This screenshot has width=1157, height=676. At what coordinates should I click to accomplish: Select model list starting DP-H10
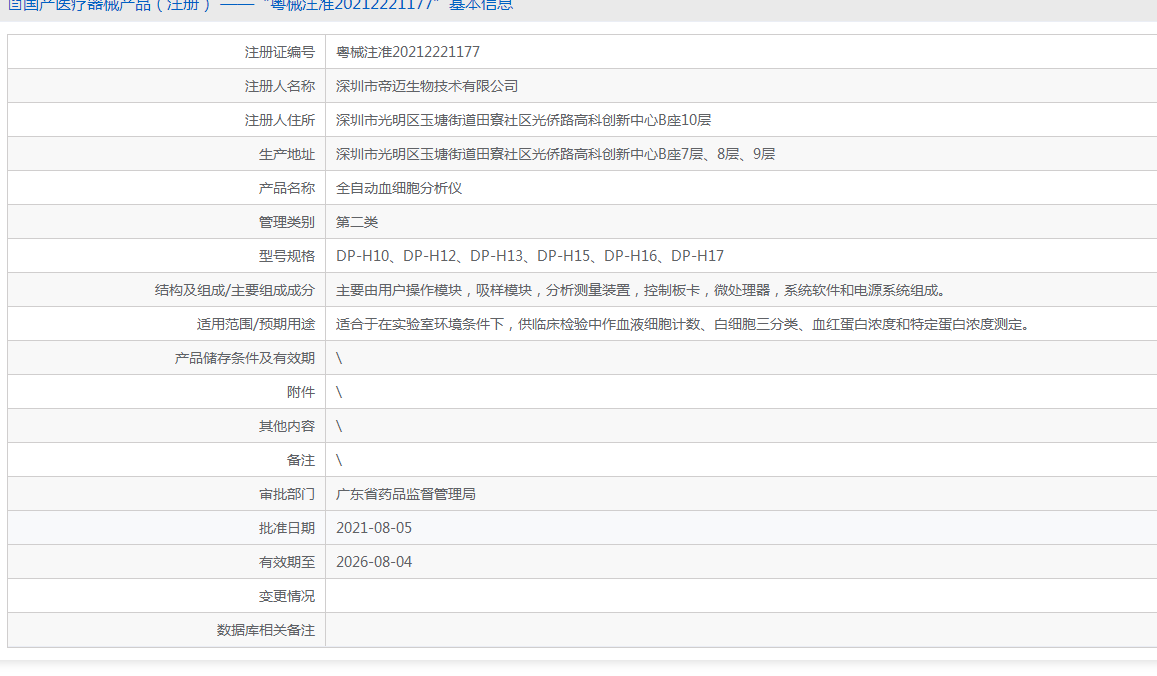pyautogui.click(x=530, y=255)
